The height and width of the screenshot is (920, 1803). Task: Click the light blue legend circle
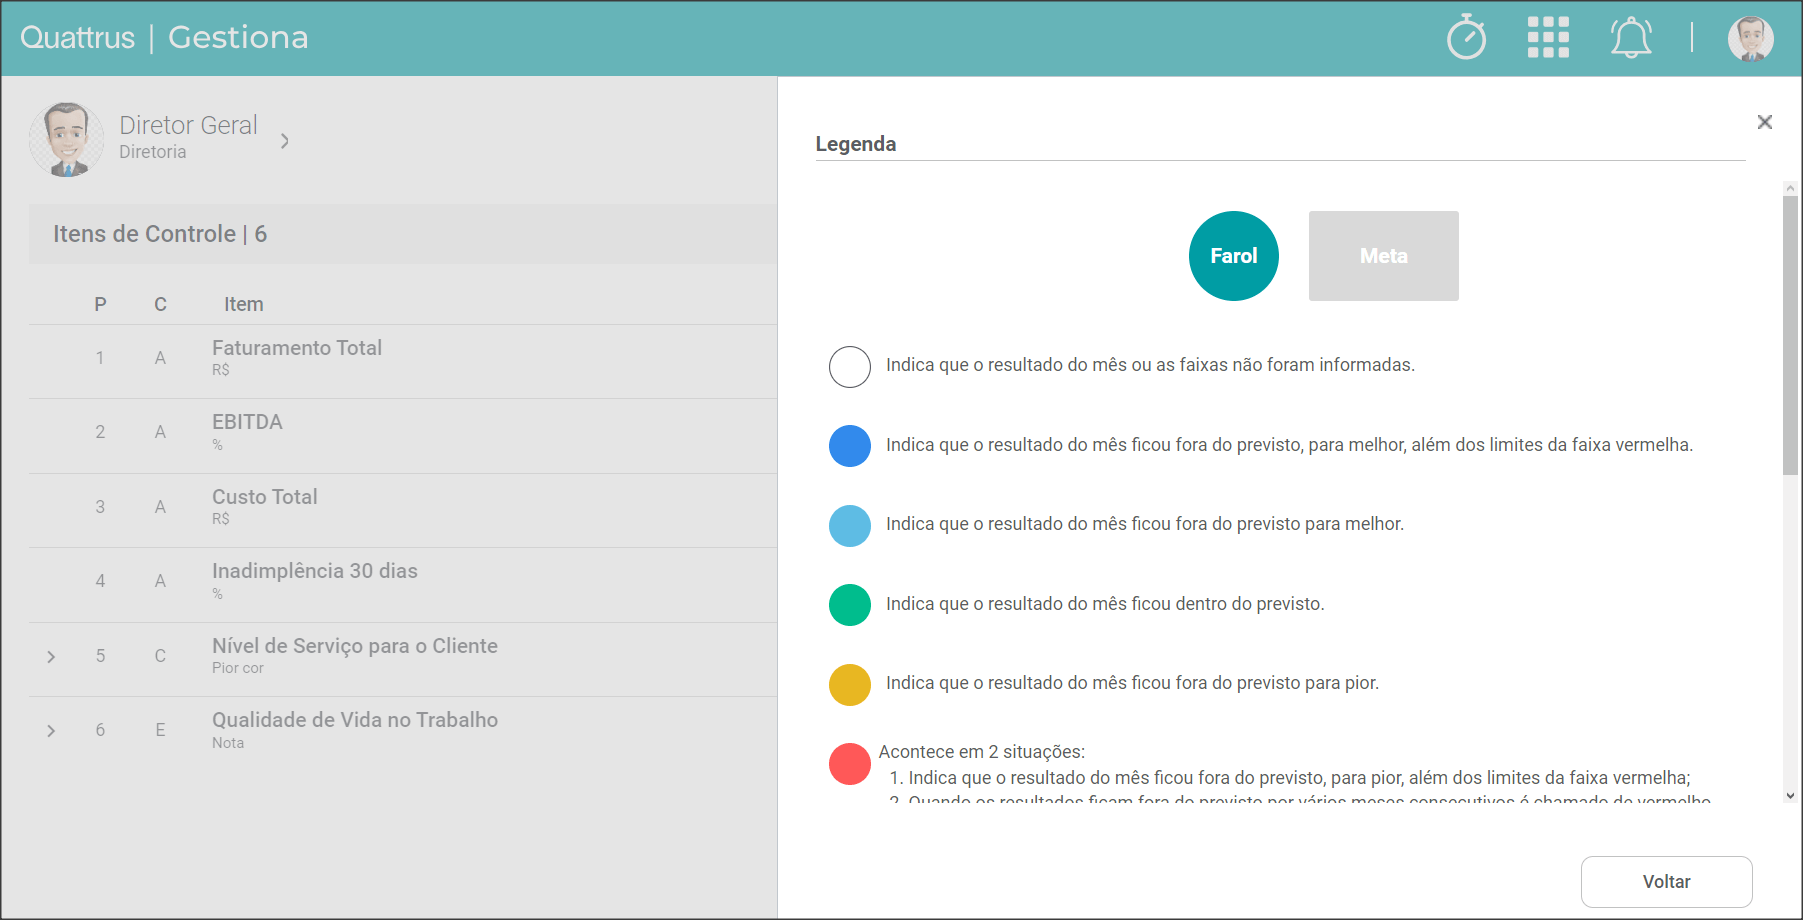850,526
